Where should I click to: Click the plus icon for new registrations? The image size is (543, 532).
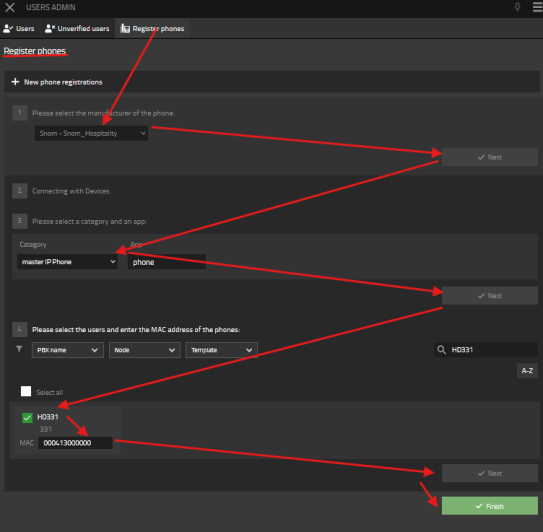(15, 82)
